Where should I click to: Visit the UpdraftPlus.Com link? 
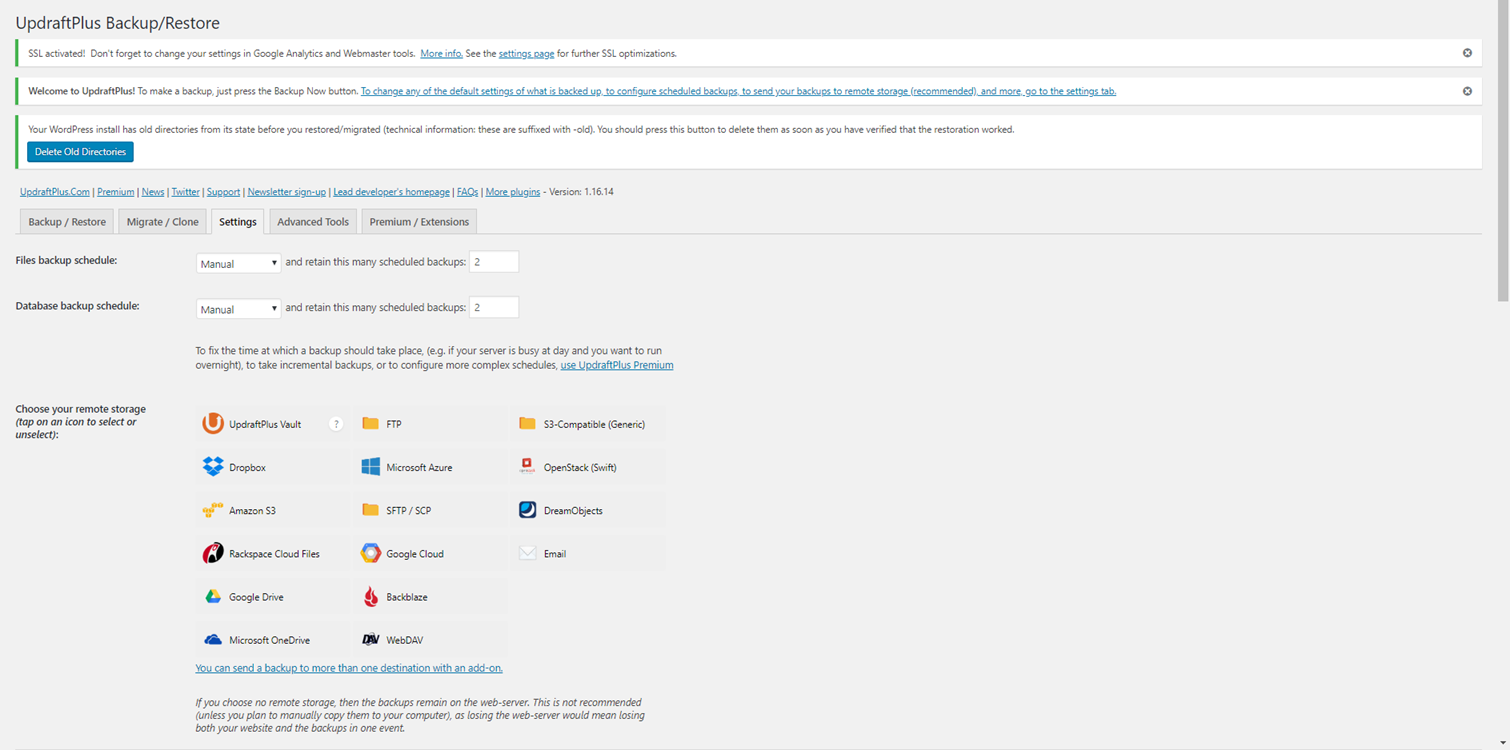click(x=55, y=192)
